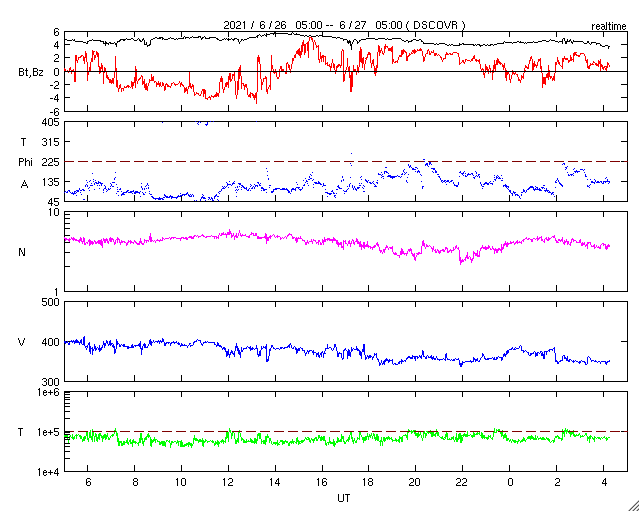640x512 pixels.
Task: Click the "405" tick on the Phi panel
Action: (x=51, y=122)
